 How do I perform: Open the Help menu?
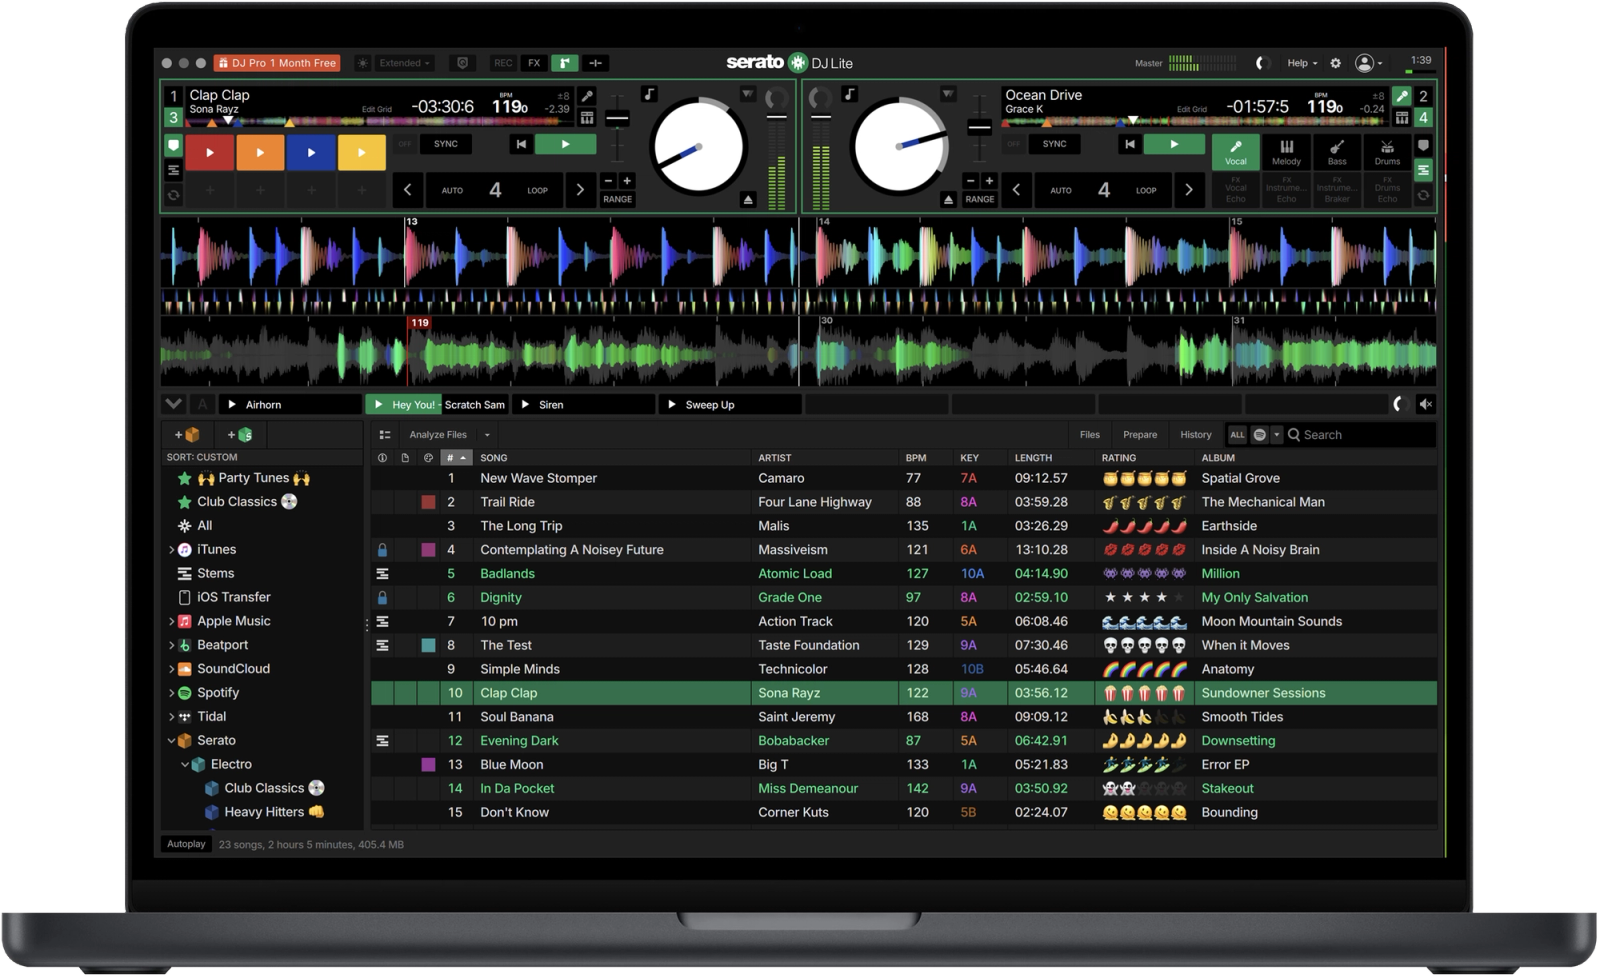(x=1301, y=63)
